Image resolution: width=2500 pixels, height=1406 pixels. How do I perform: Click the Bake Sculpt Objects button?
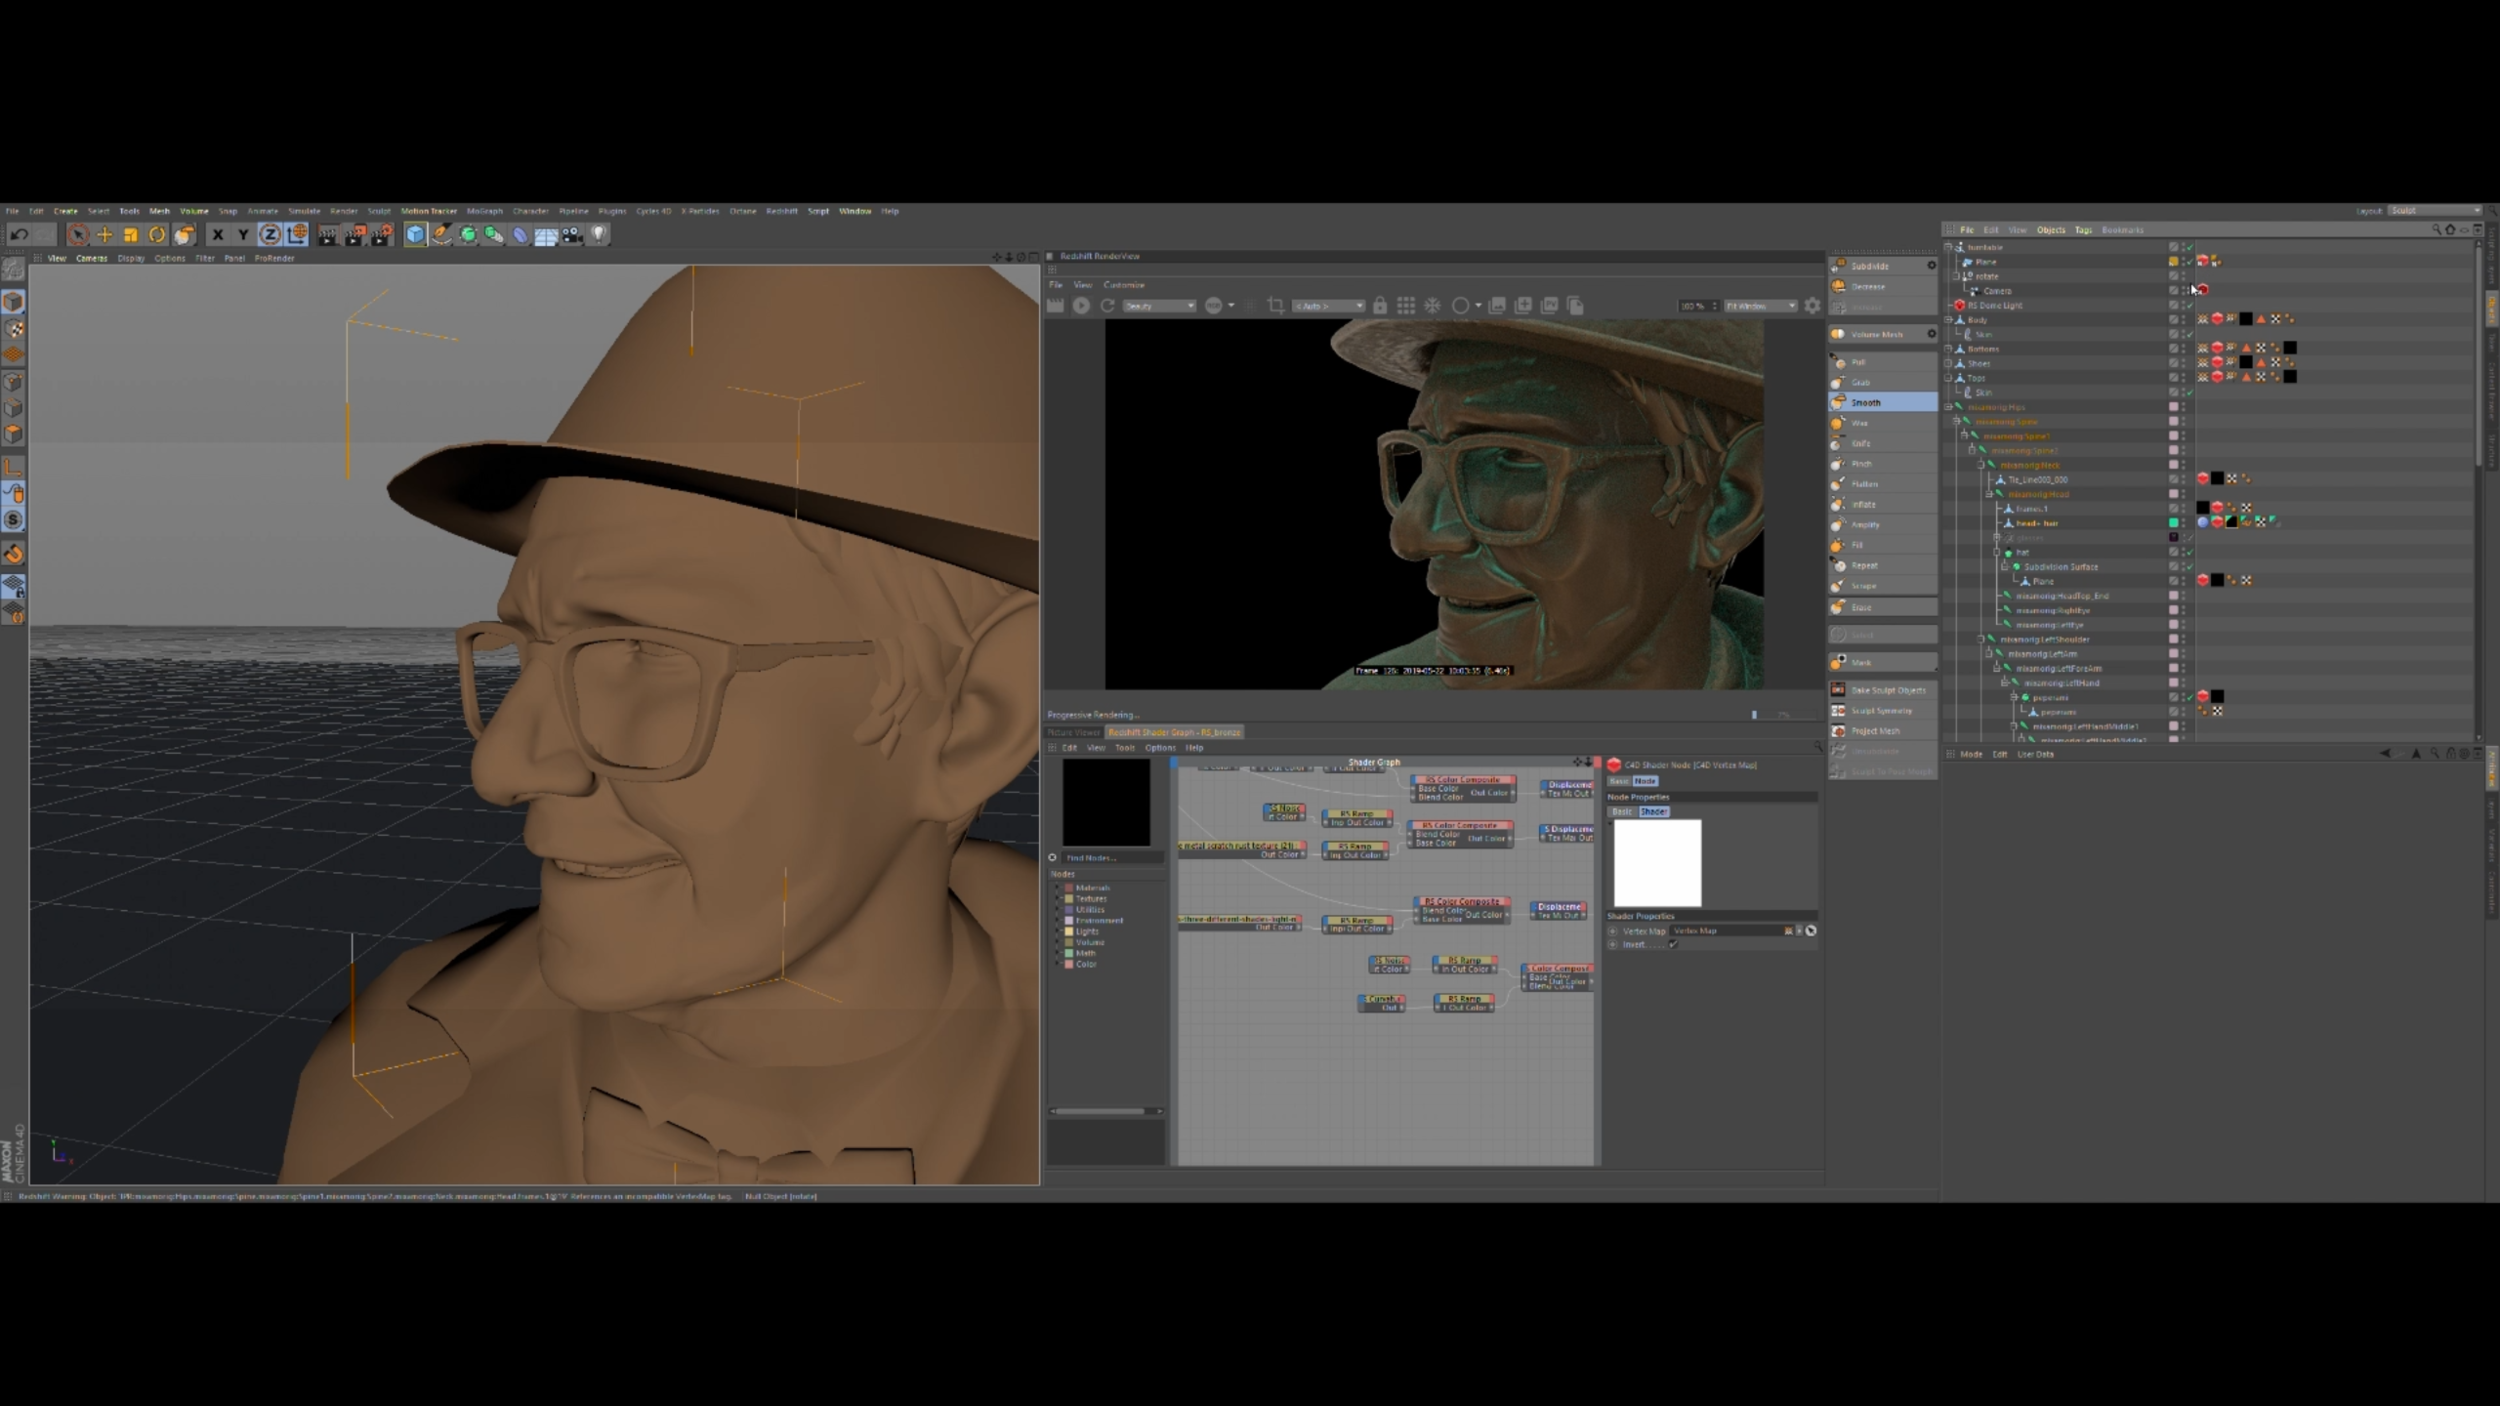point(1886,690)
